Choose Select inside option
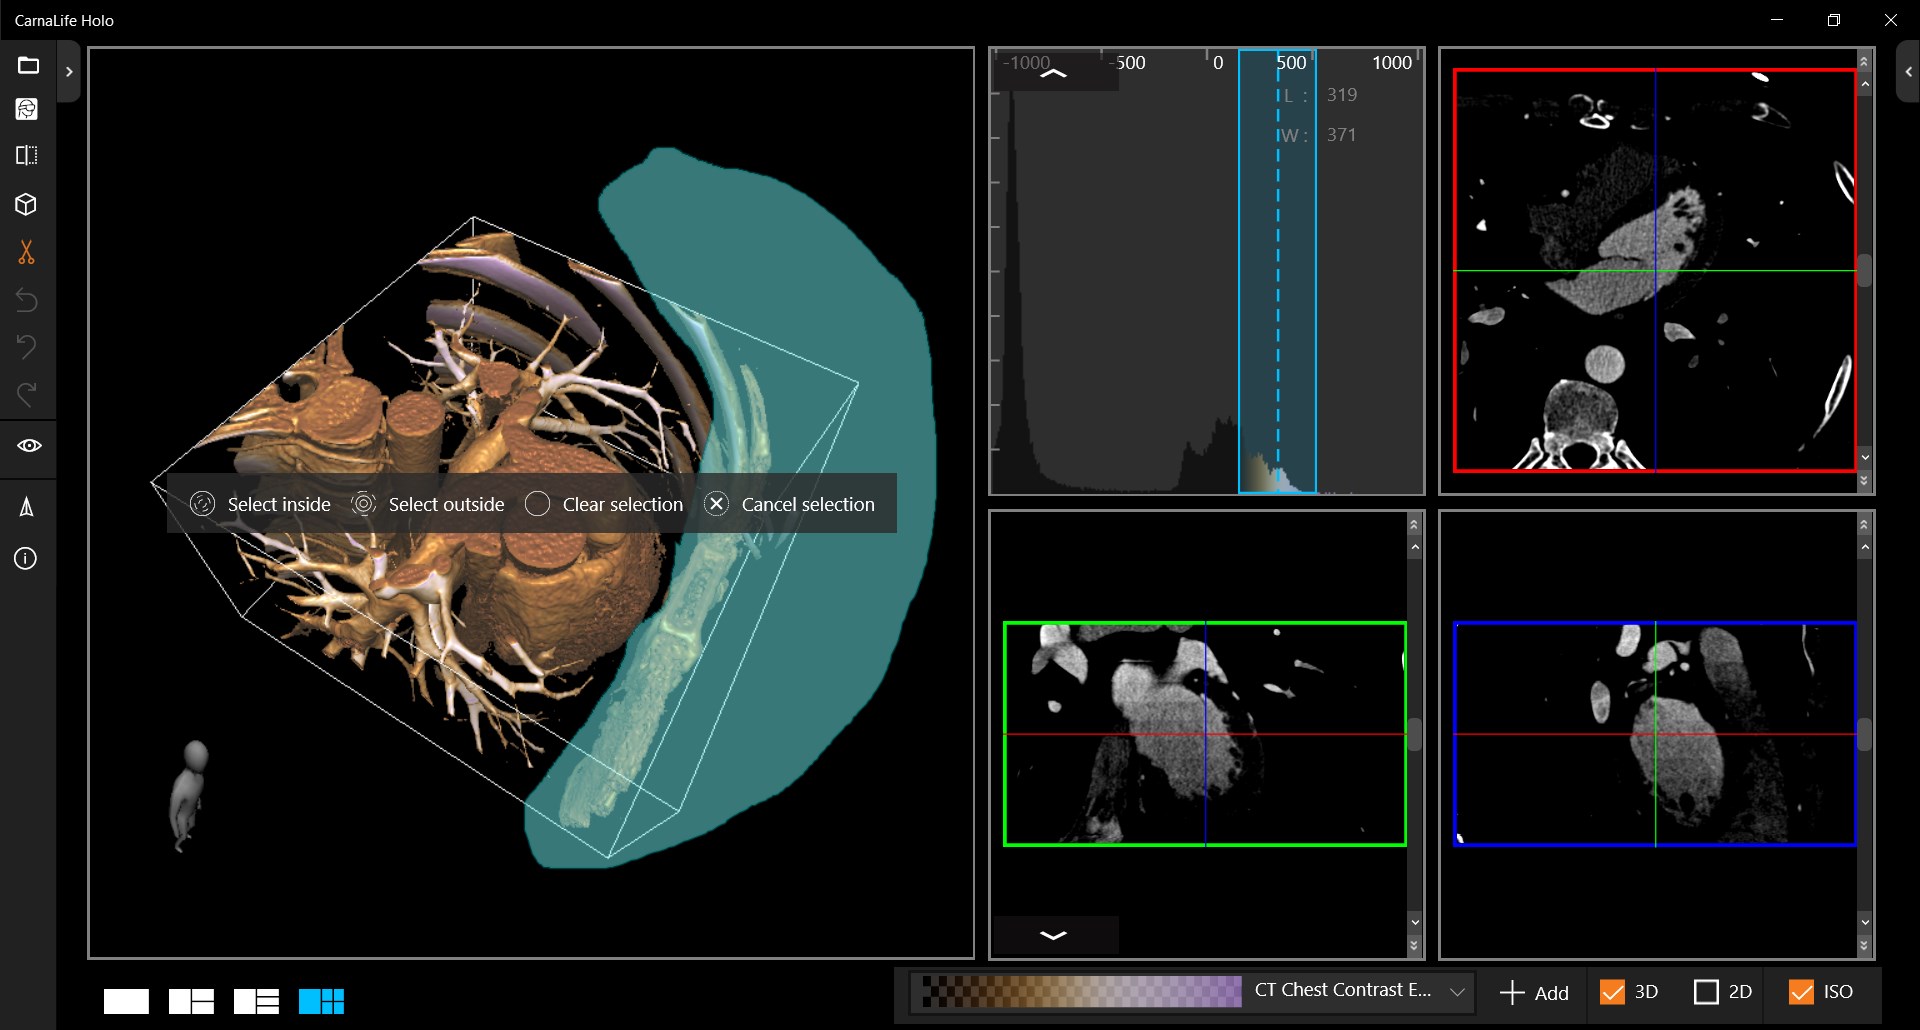Screen dimensions: 1920x1030 (x=260, y=504)
